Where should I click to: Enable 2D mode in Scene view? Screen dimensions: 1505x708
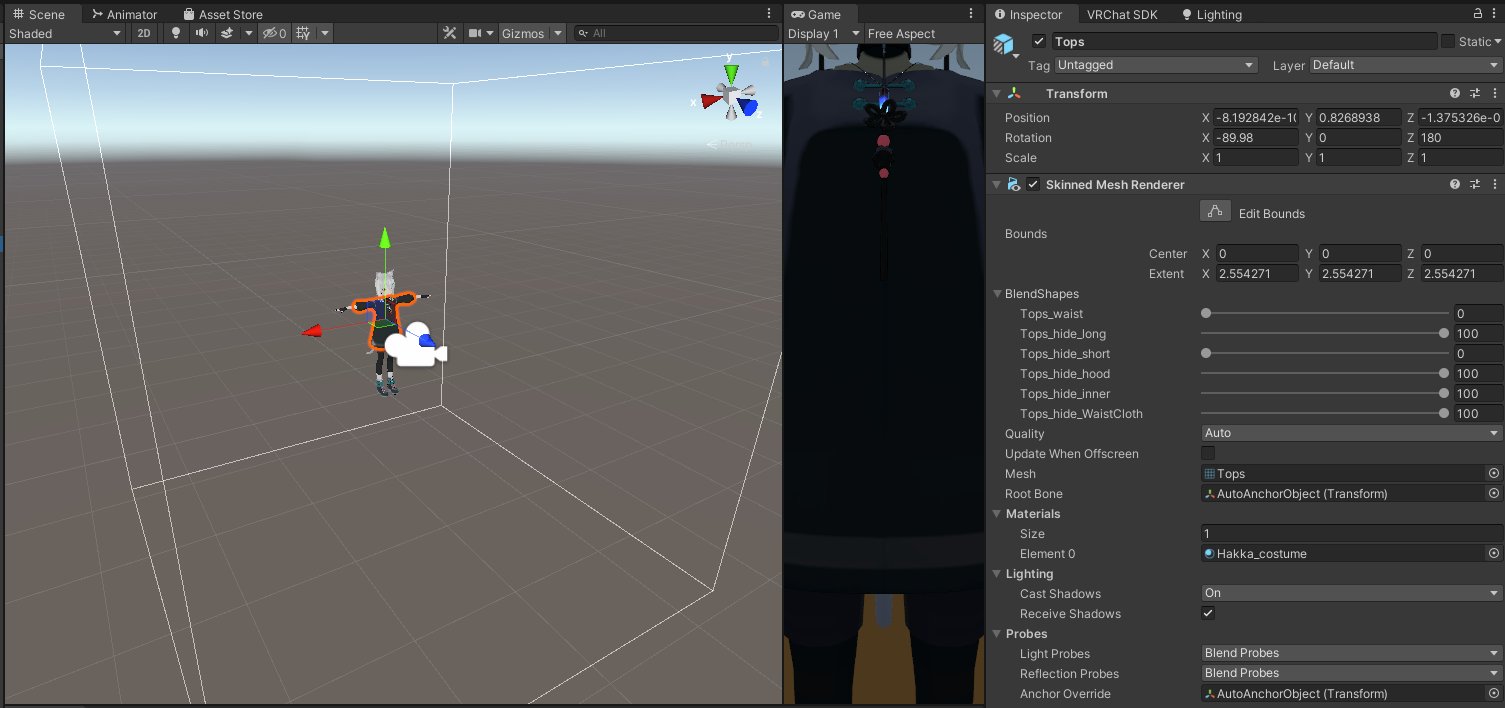coord(143,33)
